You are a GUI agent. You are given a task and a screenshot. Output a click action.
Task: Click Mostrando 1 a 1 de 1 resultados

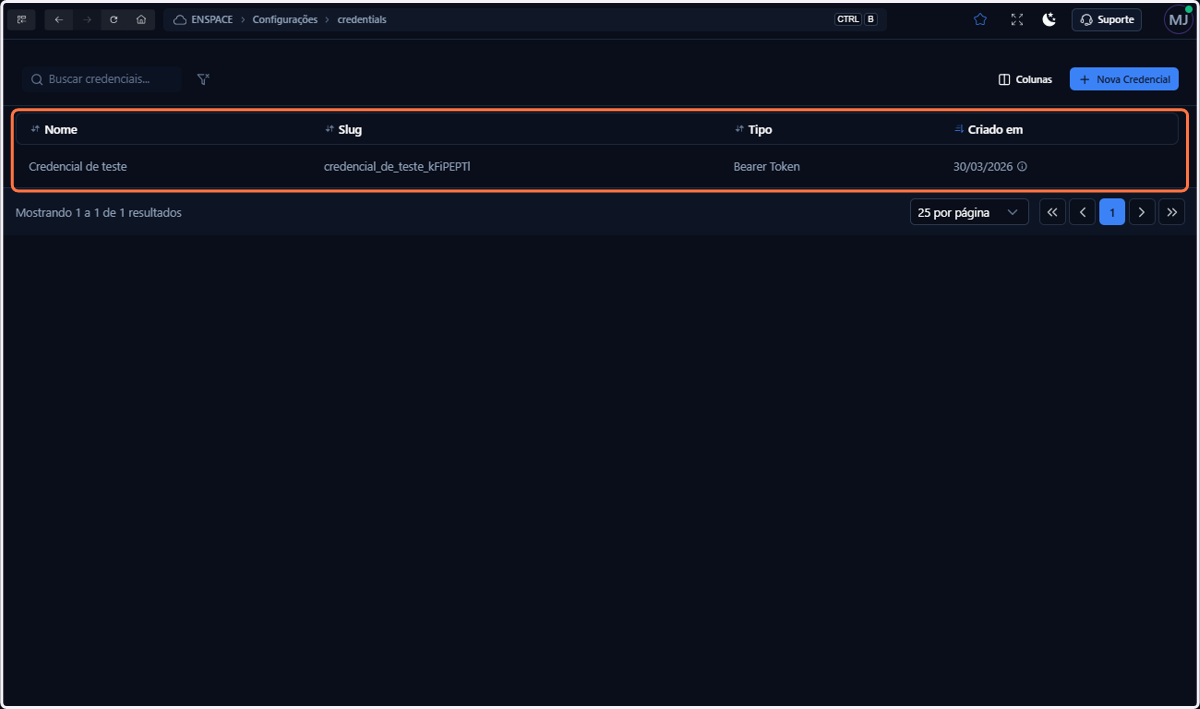click(x=98, y=213)
